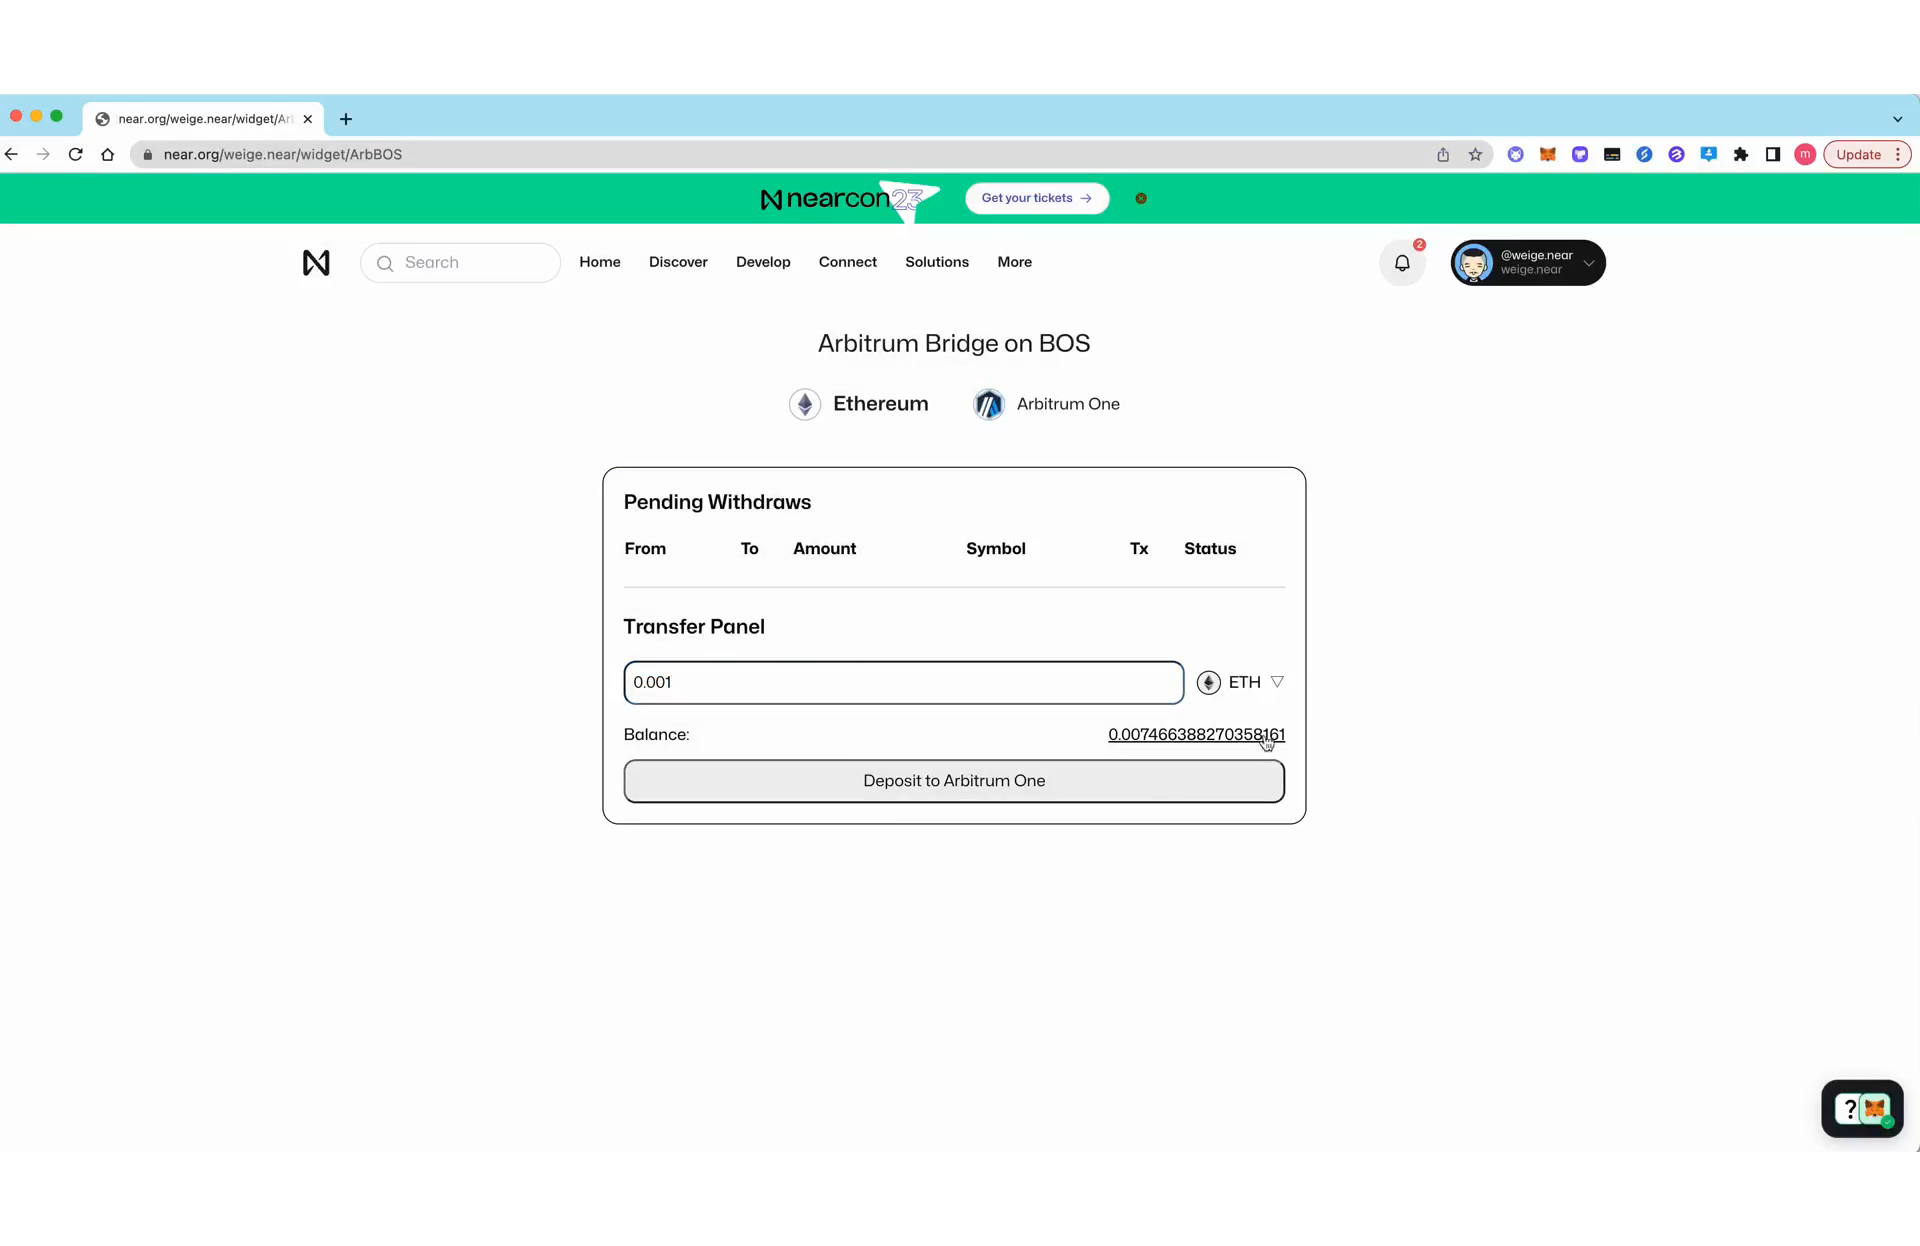Click the site Search box
1920x1246 pixels.
461,263
